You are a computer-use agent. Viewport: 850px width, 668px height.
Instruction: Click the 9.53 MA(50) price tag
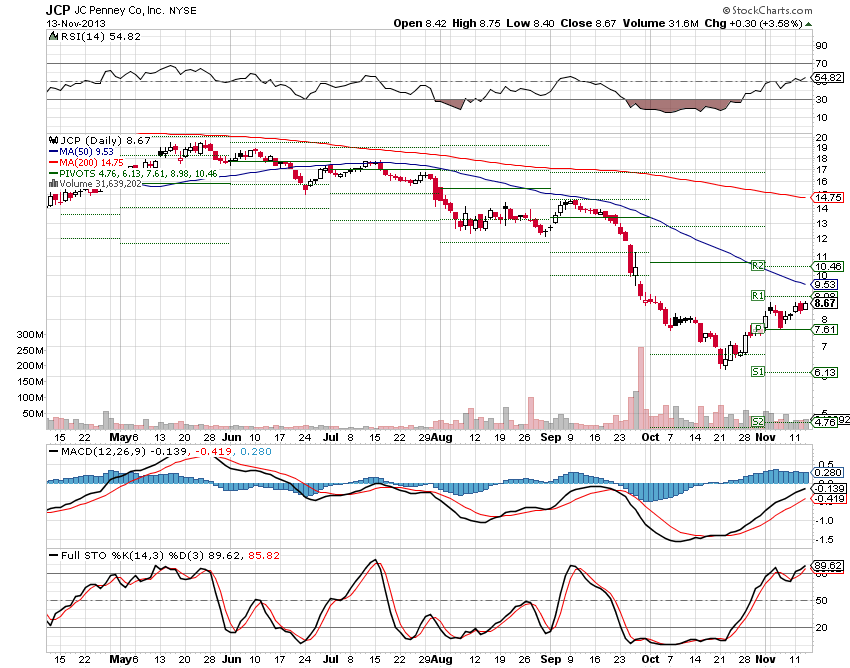click(x=825, y=284)
